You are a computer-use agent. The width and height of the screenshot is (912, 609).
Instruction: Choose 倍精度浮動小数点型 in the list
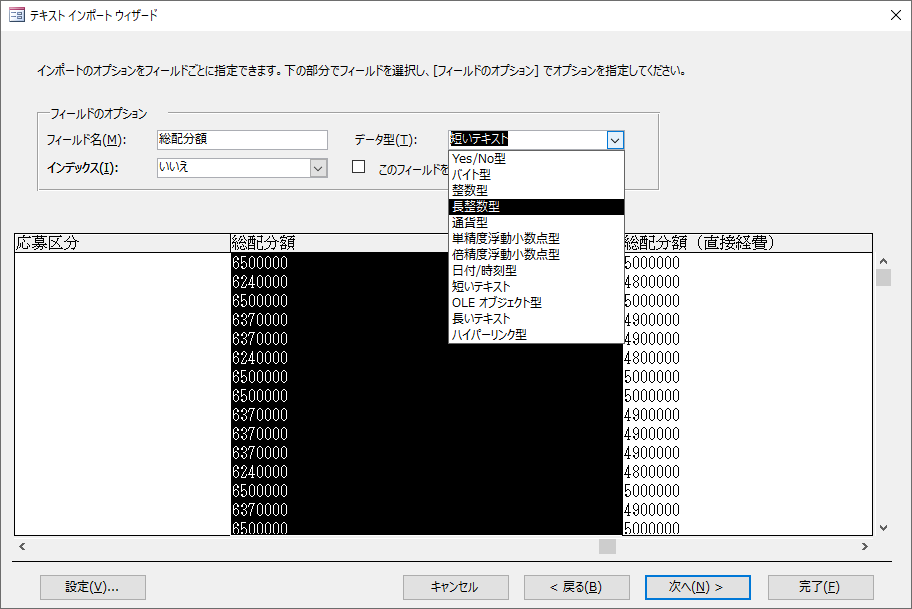click(536, 254)
